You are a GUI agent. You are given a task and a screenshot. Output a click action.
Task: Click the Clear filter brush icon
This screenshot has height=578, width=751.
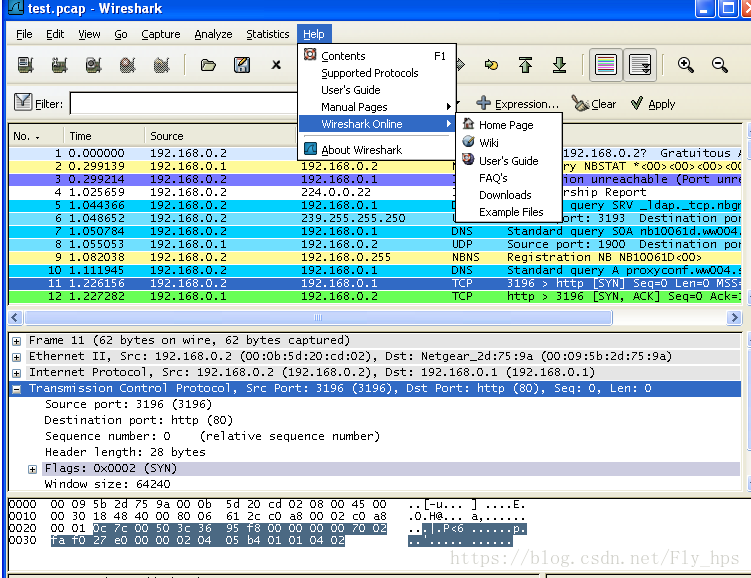[x=580, y=103]
